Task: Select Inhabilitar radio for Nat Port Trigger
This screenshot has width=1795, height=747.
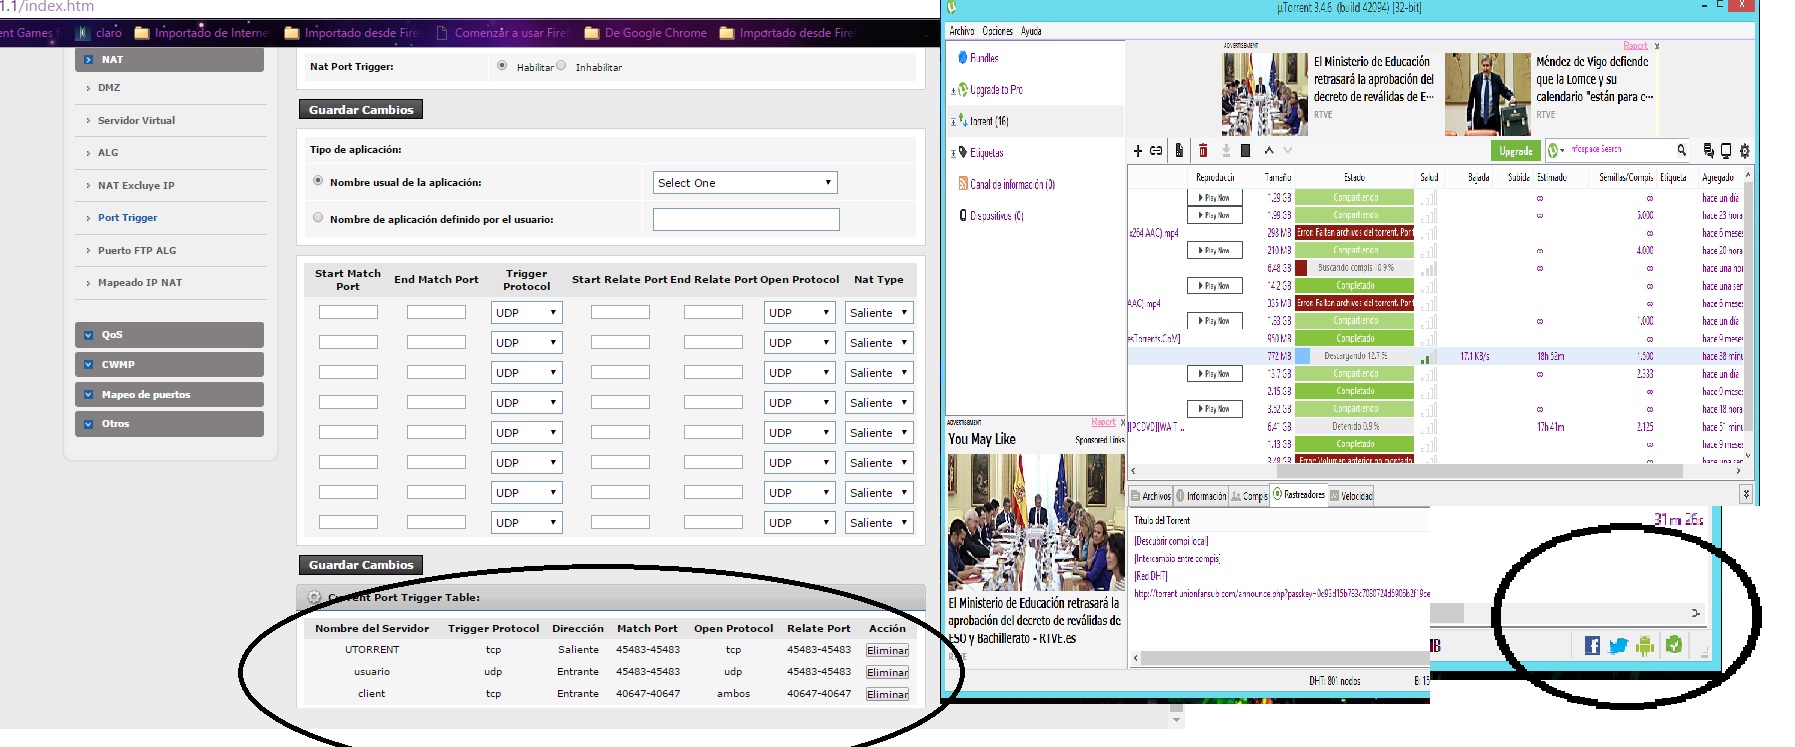Action: pyautogui.click(x=561, y=66)
